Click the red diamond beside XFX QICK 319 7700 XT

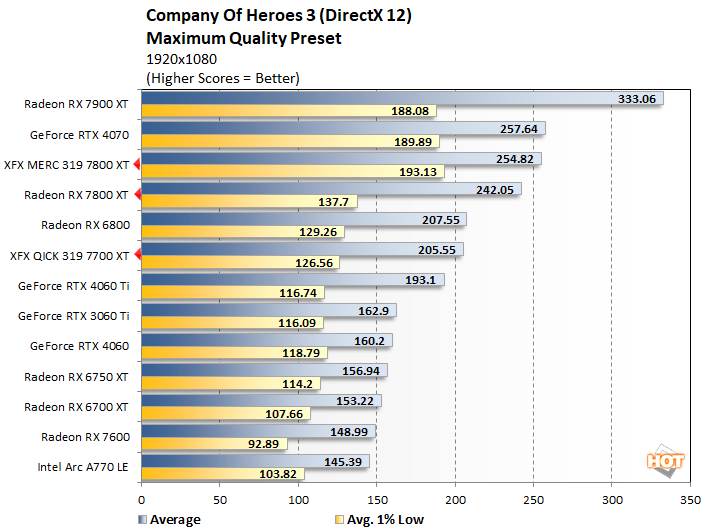(138, 255)
